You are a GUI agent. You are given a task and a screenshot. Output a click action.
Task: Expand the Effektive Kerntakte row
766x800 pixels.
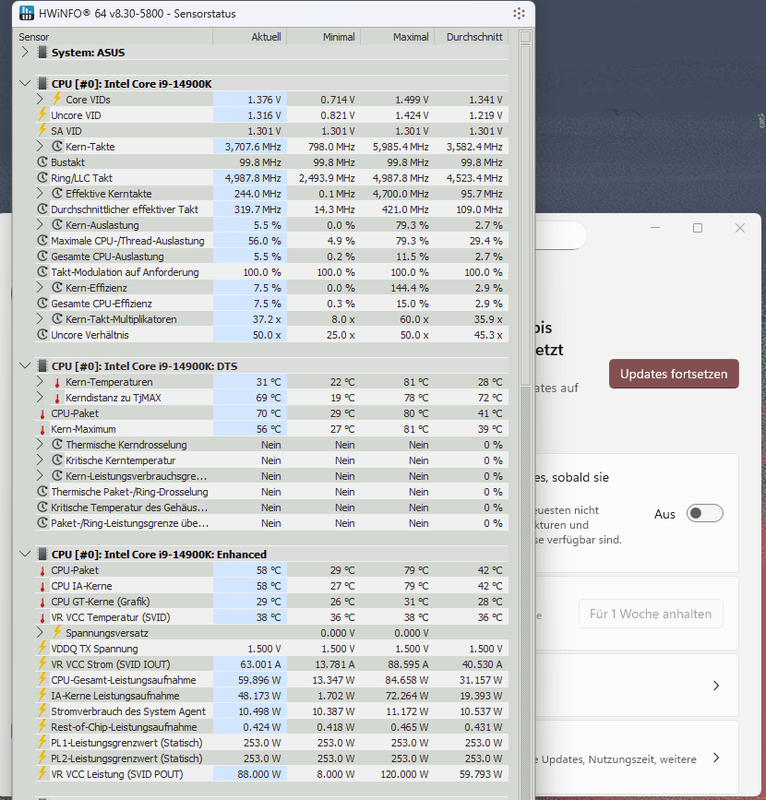(41, 193)
